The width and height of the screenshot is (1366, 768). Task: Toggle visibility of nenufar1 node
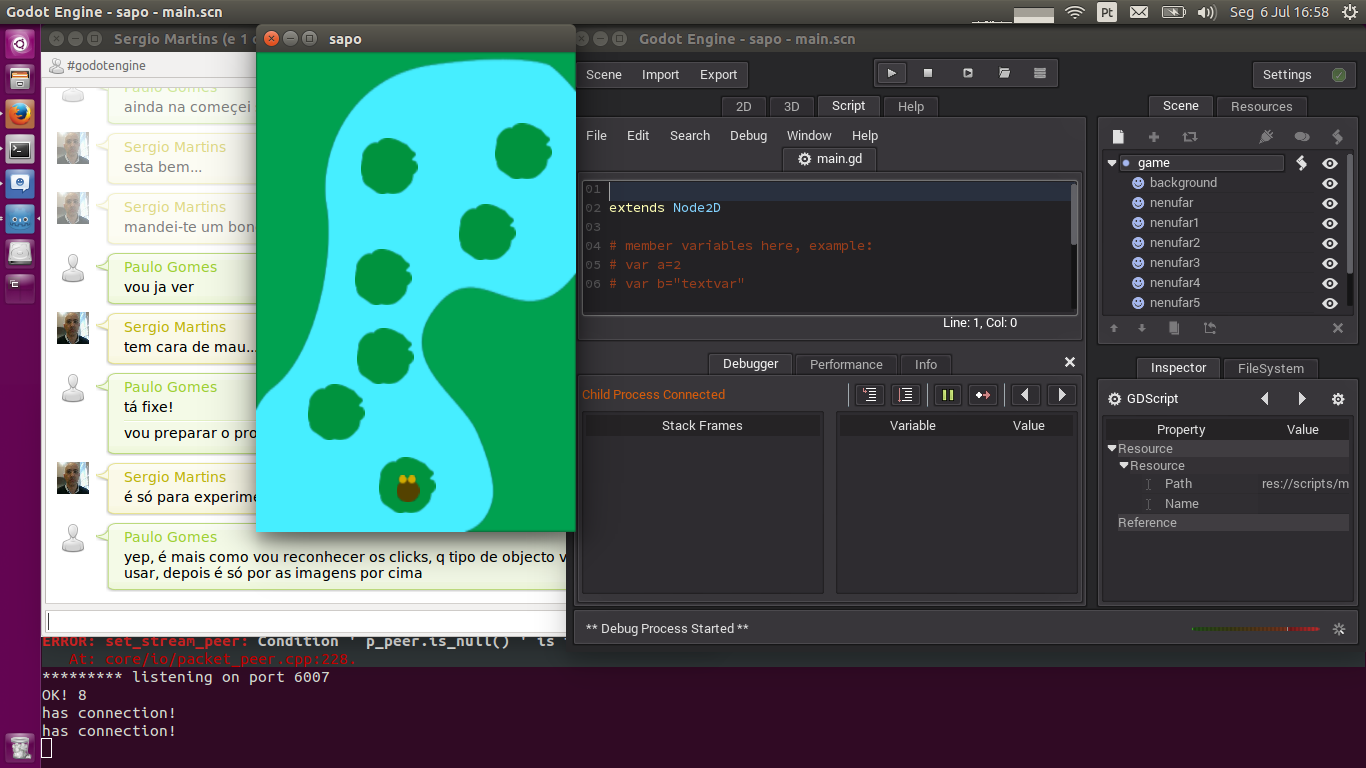click(1330, 223)
